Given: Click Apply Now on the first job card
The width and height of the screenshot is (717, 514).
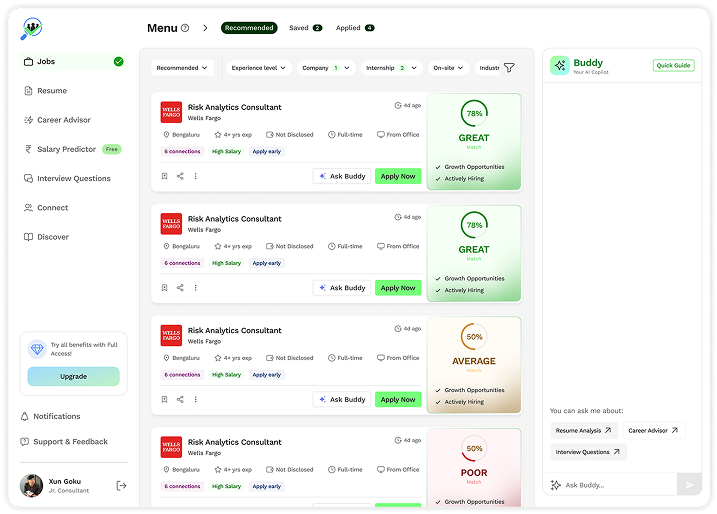Looking at the screenshot, I should tap(398, 176).
